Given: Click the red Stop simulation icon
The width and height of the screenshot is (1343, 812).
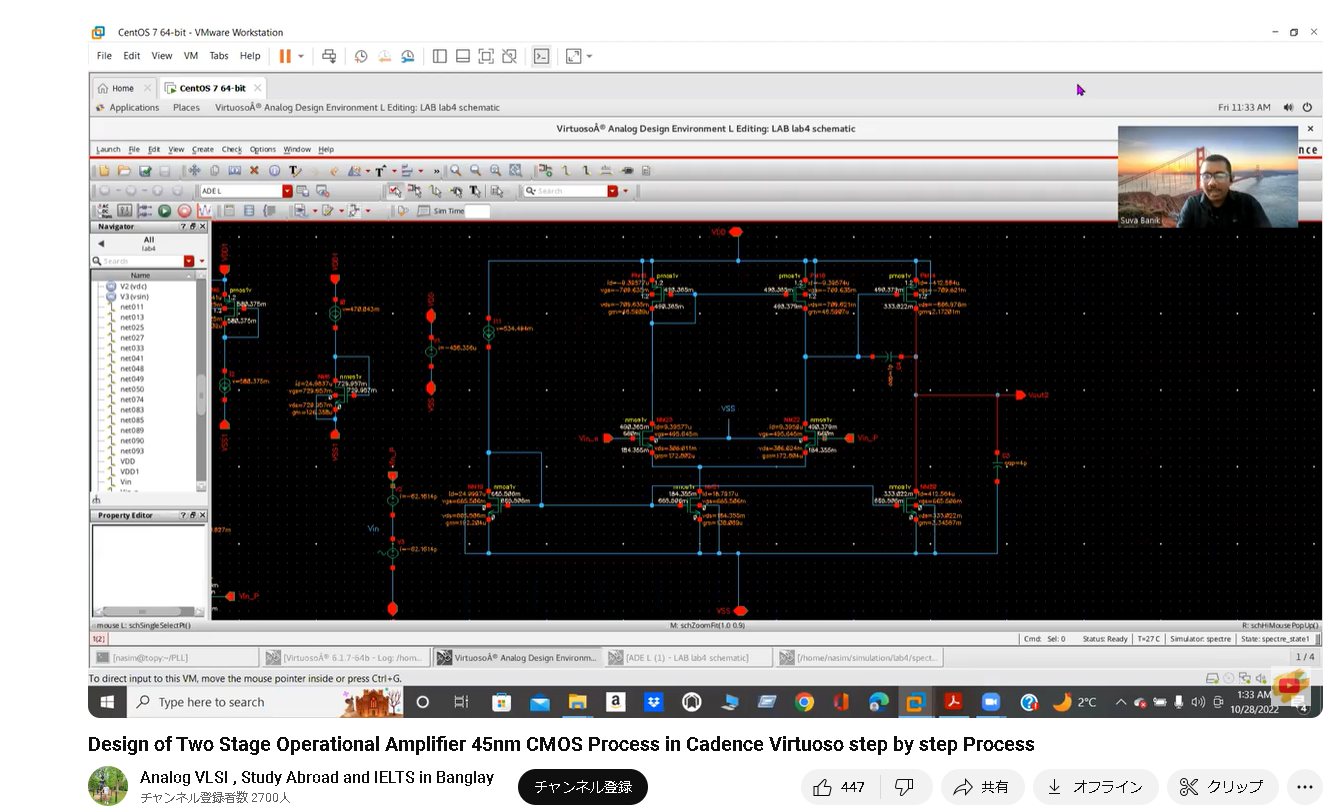Looking at the screenshot, I should pyautogui.click(x=184, y=211).
